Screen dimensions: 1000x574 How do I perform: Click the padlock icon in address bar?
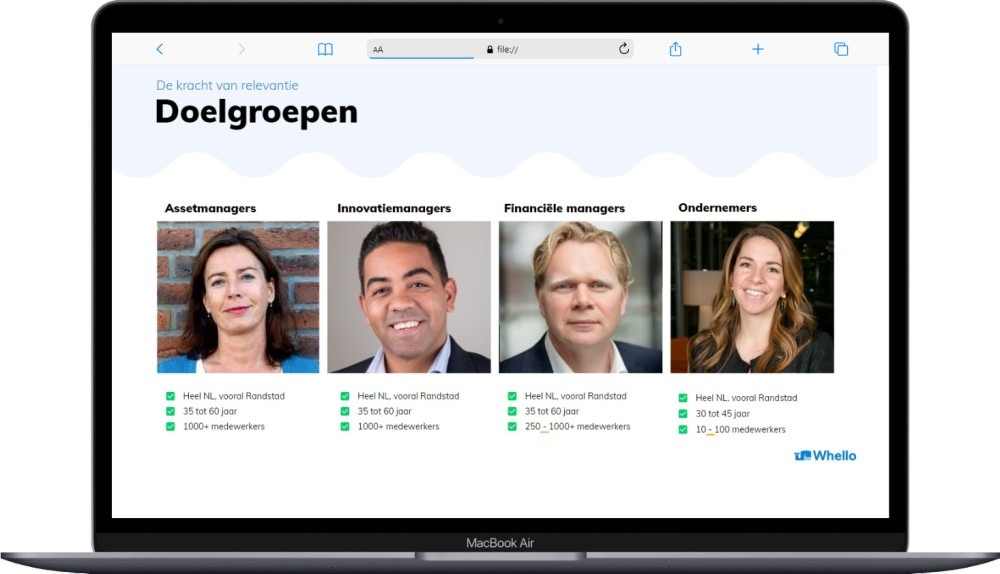pyautogui.click(x=490, y=49)
